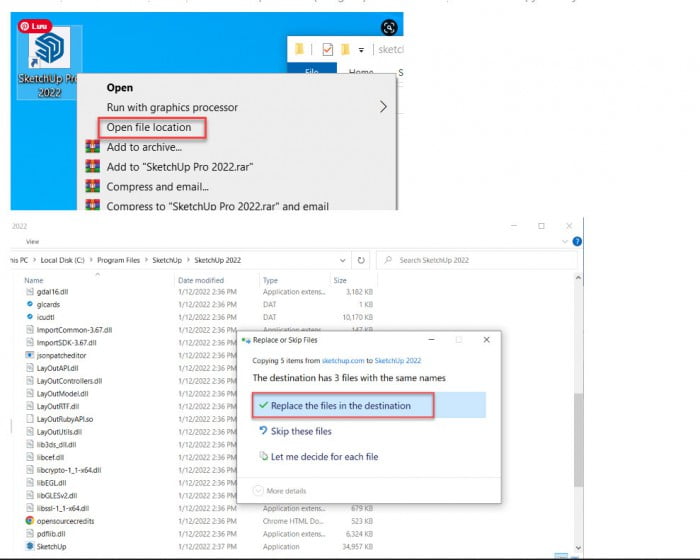Click the visual search lens icon on image

[389, 27]
